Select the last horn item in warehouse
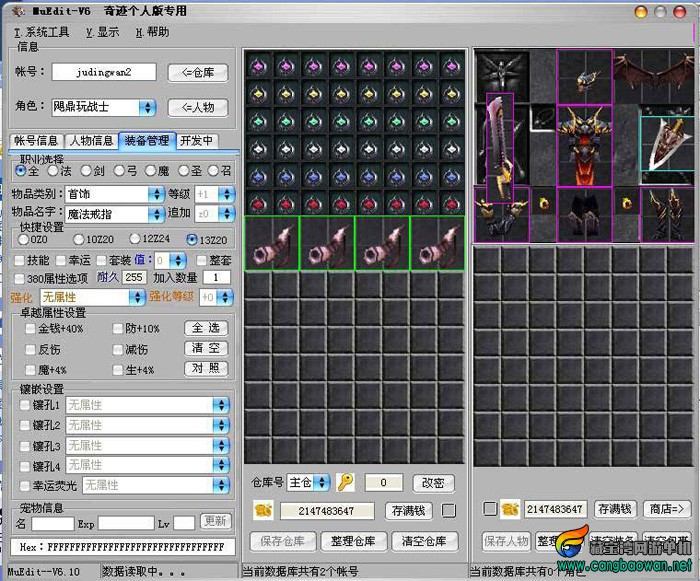The width and height of the screenshot is (700, 581). click(x=437, y=243)
